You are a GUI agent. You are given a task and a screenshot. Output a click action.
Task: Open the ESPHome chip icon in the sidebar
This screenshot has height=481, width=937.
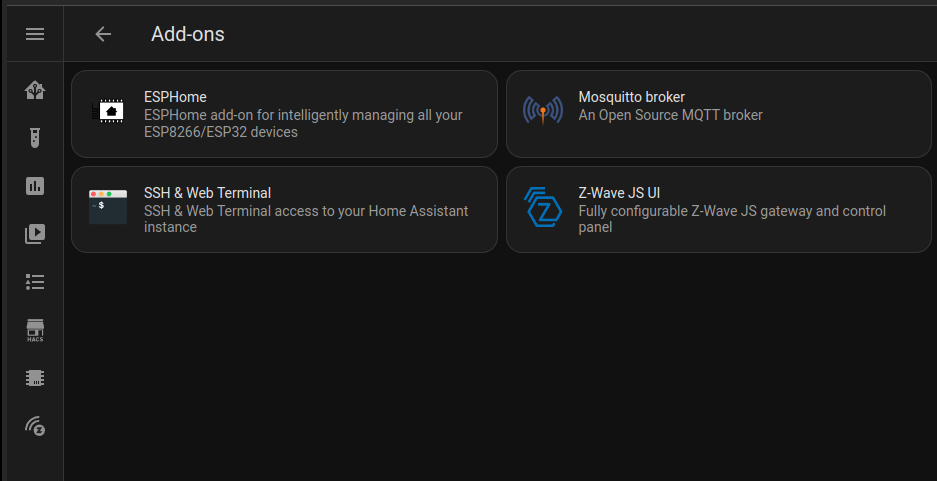(35, 378)
